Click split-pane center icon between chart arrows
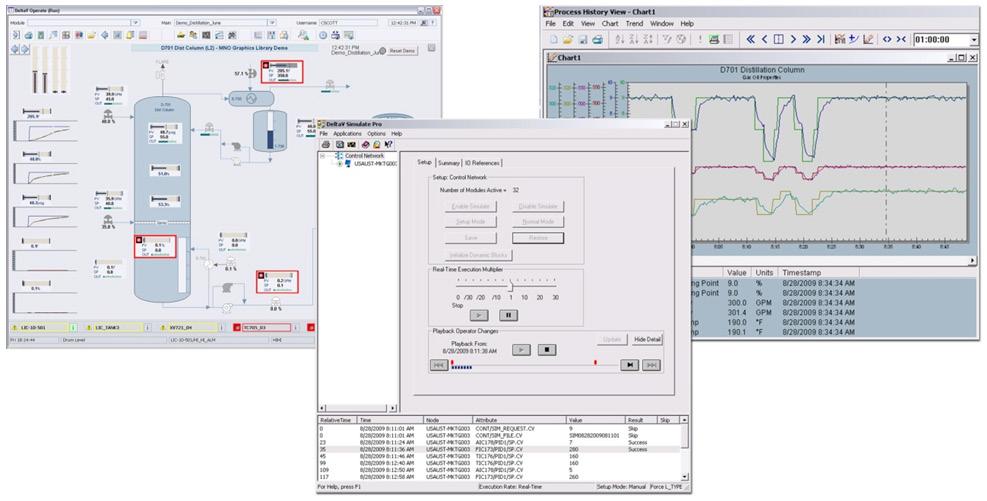This screenshot has width=987, height=501. 779,40
